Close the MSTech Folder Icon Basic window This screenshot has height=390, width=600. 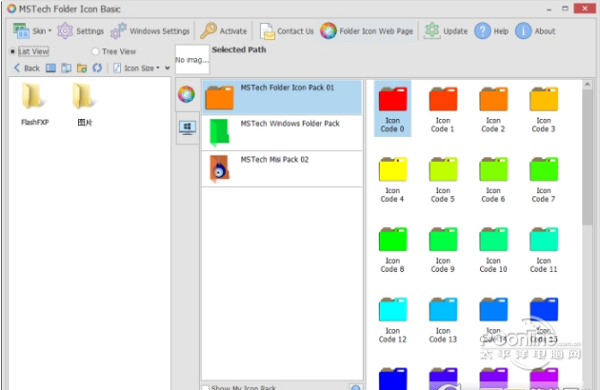585,8
